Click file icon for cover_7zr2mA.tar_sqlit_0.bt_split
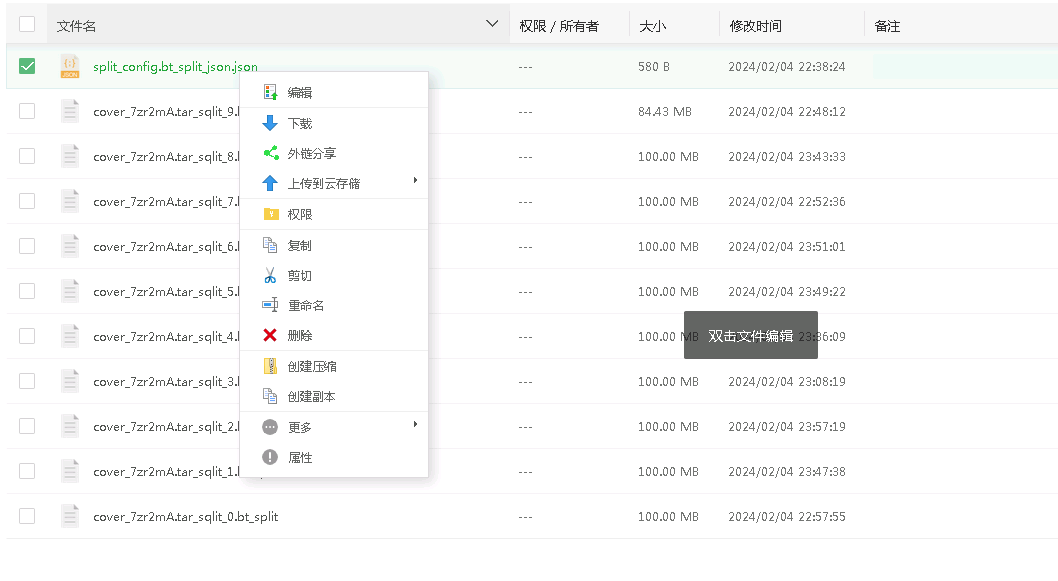Viewport: 1058px width, 581px height. pyautogui.click(x=69, y=516)
